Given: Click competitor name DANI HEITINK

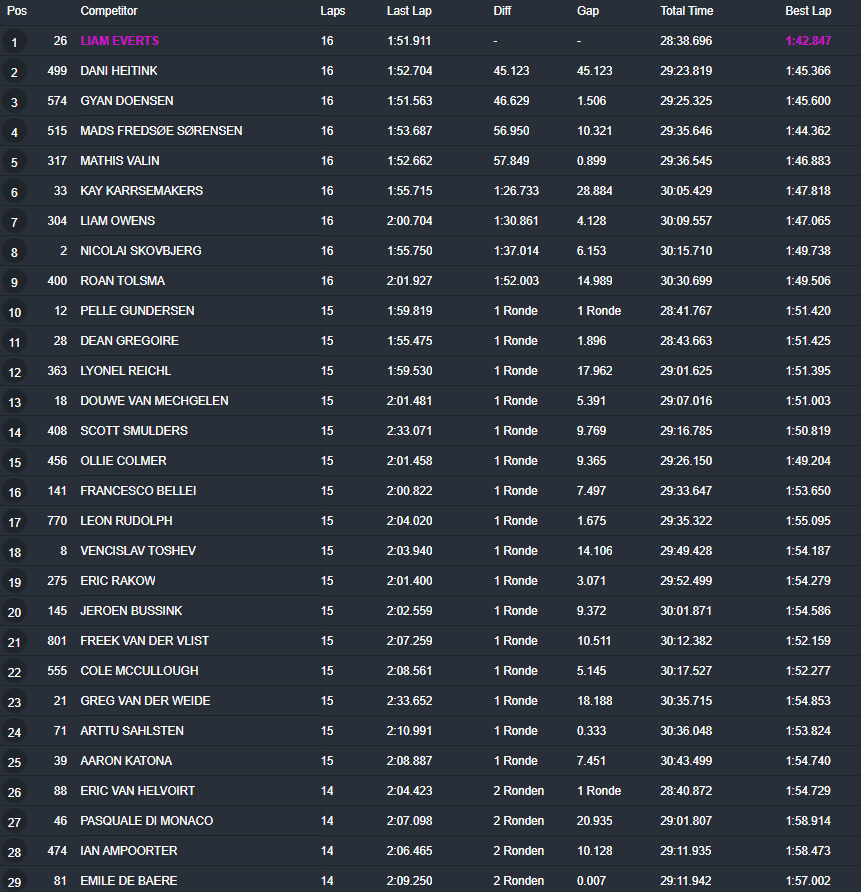Looking at the screenshot, I should click(x=118, y=71).
